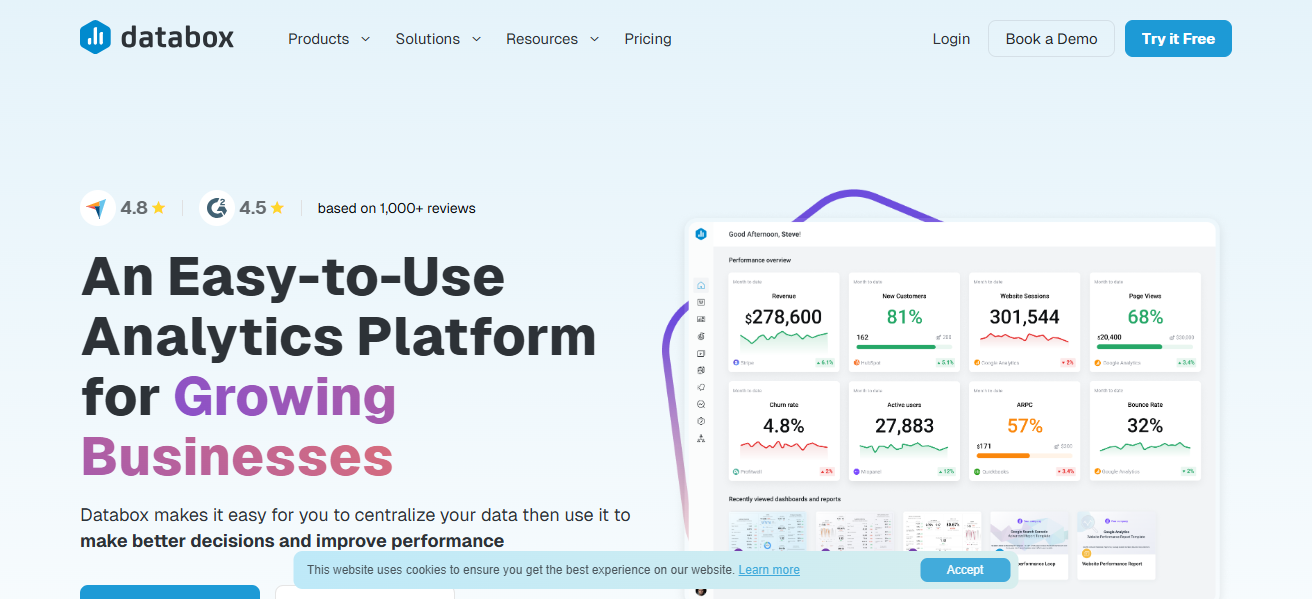The height and width of the screenshot is (599, 1312).
Task: Select the Home icon in the dashboard sidebar
Action: (701, 285)
